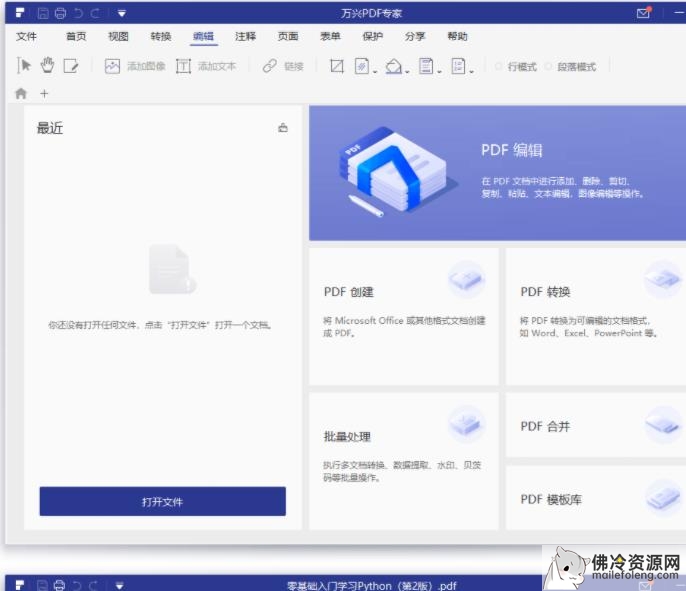Viewport: 686px width, 591px height.
Task: Select paragraph mode (段落模式) radio button
Action: tap(548, 67)
